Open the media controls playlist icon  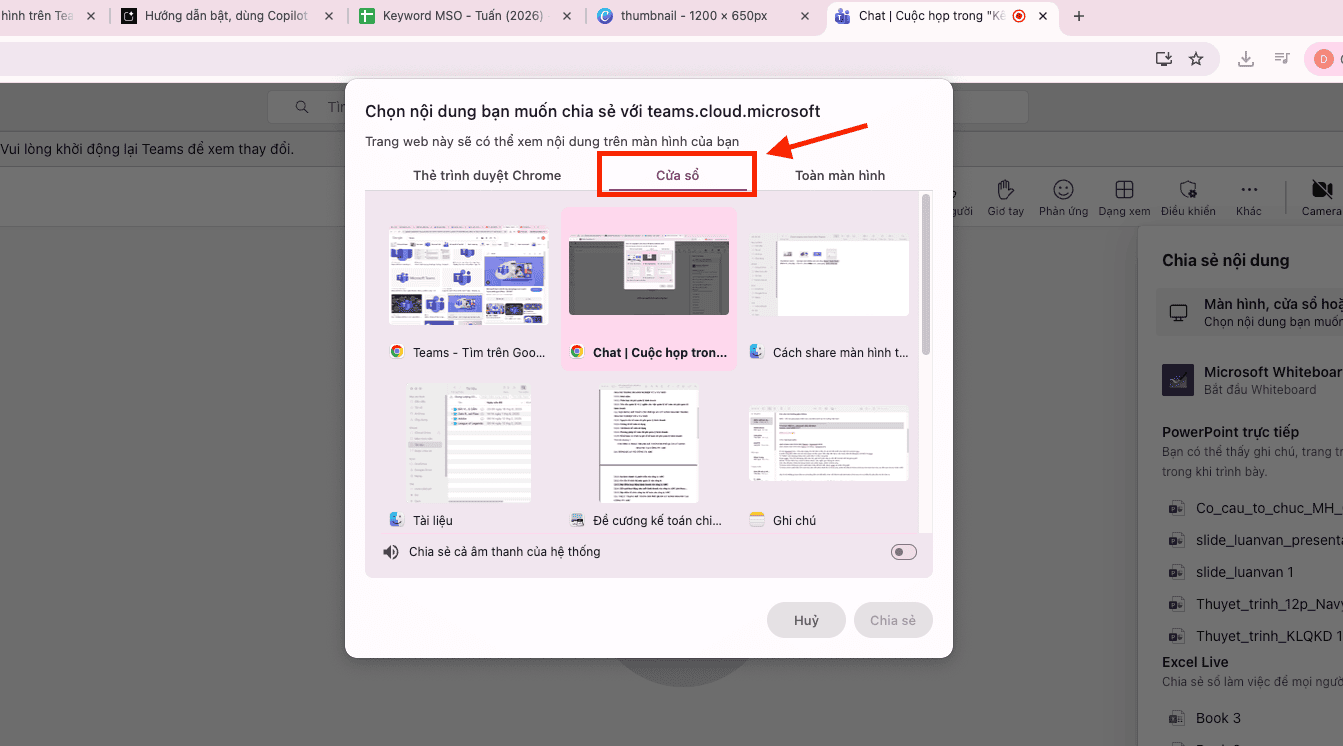(x=1282, y=59)
